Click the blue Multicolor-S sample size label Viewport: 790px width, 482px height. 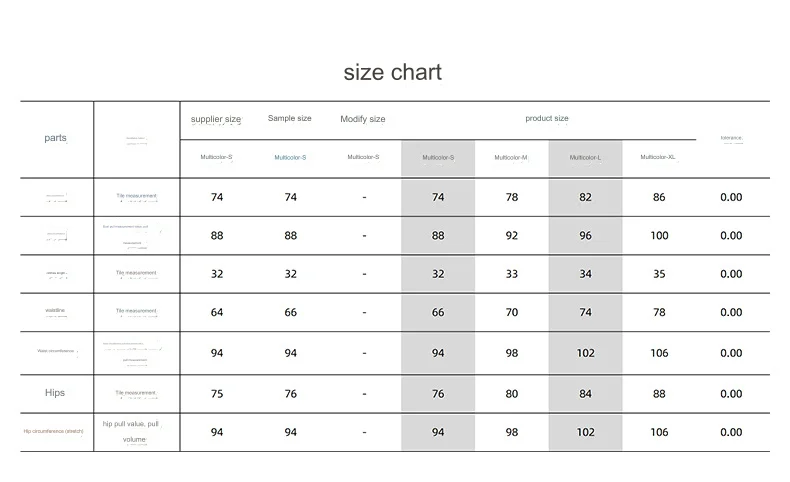coord(290,158)
